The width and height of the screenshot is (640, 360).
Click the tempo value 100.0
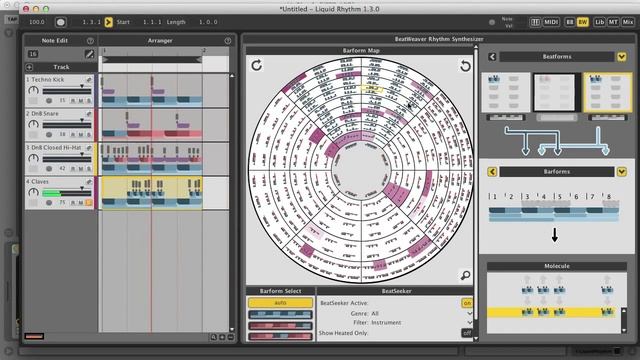pos(37,22)
